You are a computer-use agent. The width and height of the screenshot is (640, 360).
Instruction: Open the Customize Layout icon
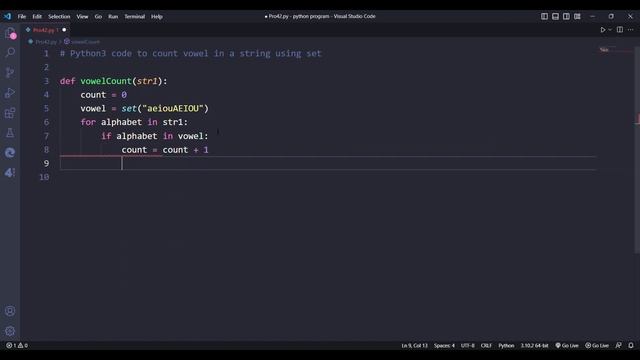(577, 16)
